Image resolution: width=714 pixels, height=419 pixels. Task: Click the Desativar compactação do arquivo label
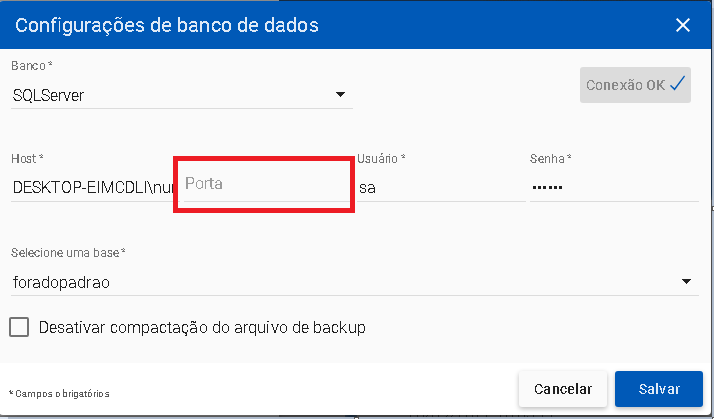(x=201, y=327)
